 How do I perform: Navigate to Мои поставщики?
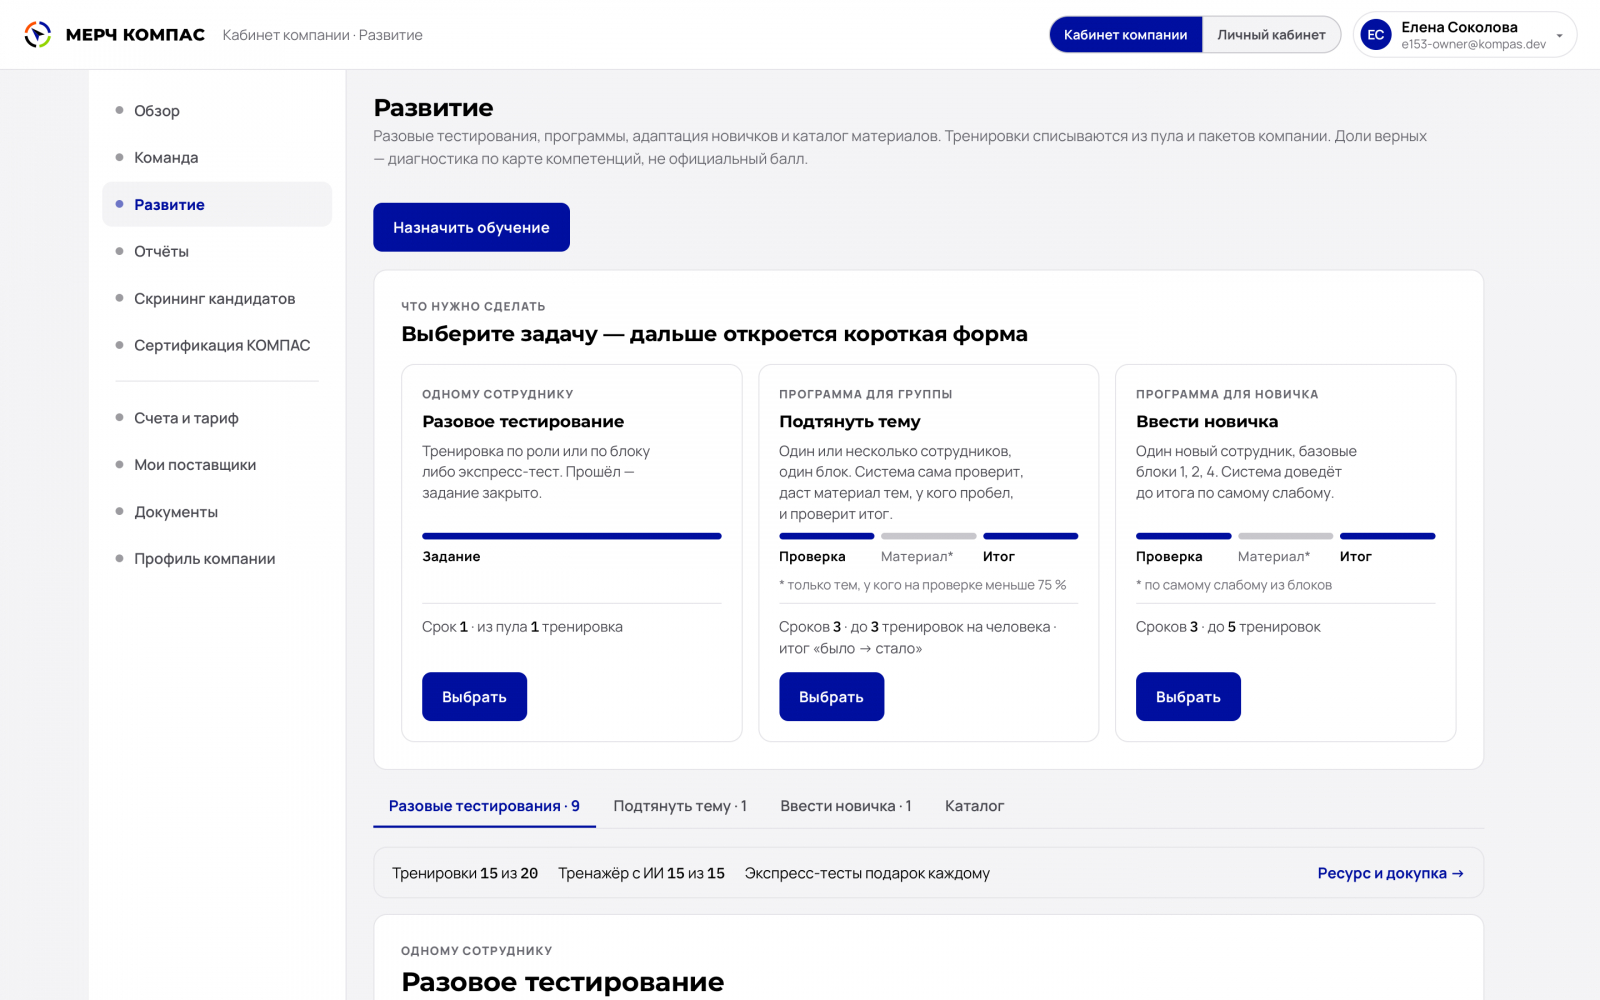tap(217, 465)
